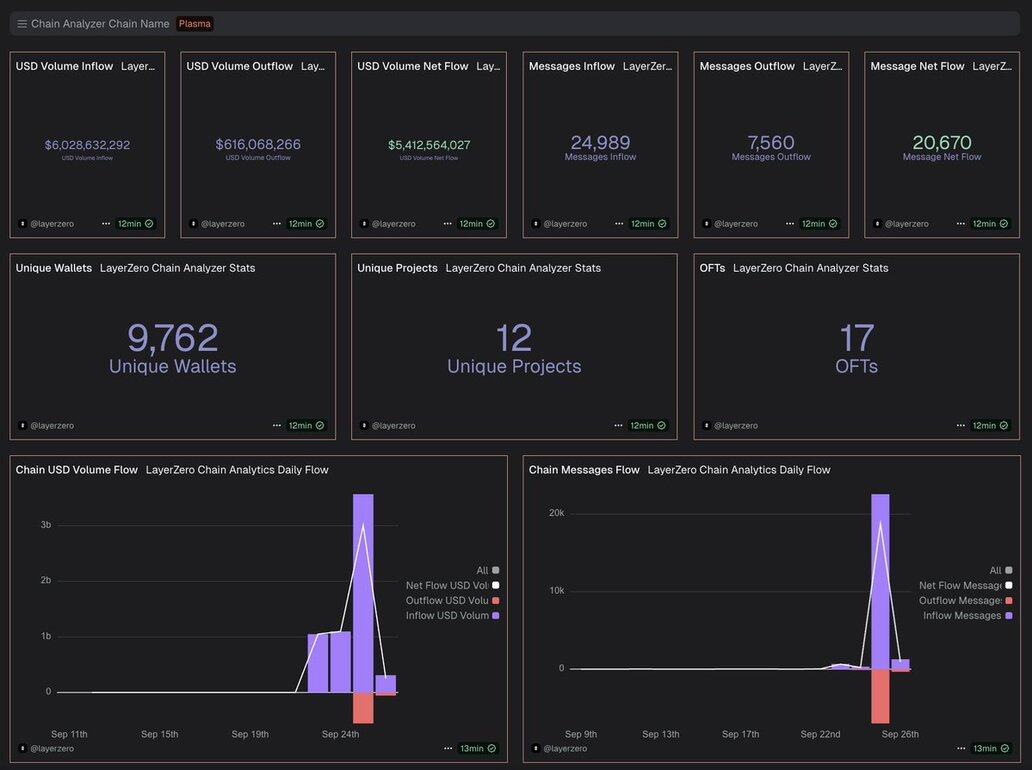Open three-dot menu on Unique Projects card
1032x770 pixels.
(618, 426)
